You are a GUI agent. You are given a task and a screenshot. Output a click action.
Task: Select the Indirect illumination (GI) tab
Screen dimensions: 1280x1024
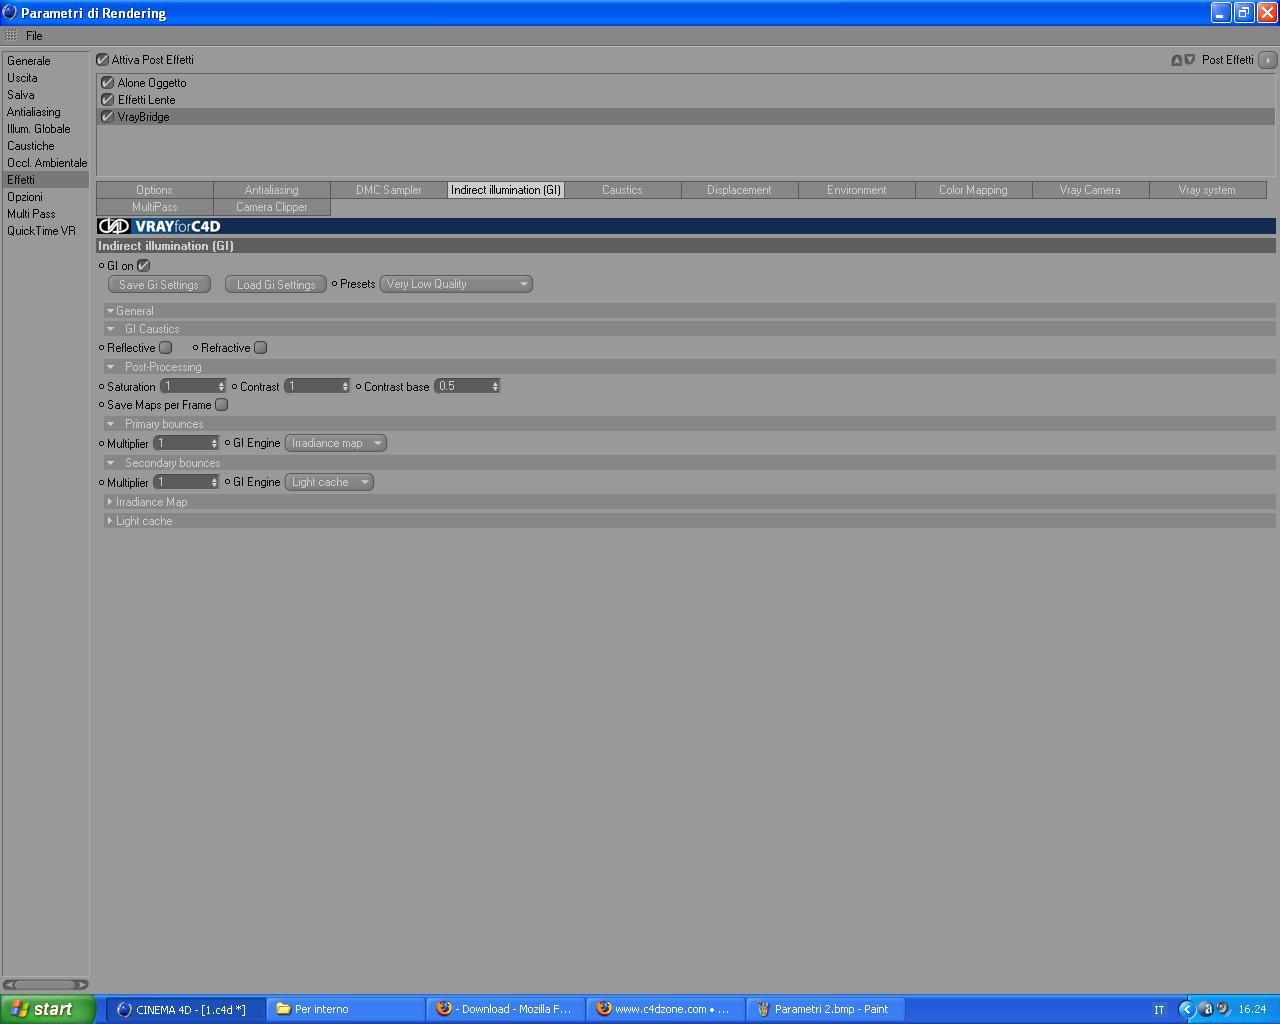click(506, 190)
